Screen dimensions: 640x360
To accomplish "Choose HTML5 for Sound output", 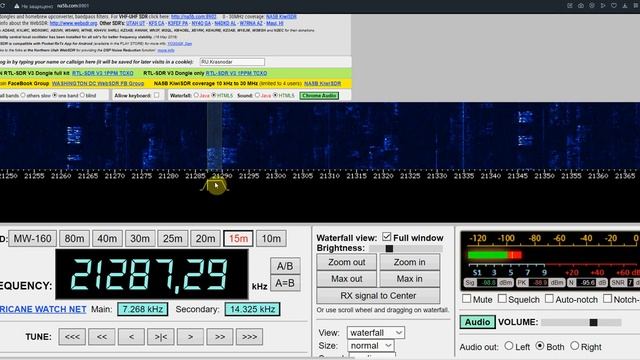I will [276, 95].
